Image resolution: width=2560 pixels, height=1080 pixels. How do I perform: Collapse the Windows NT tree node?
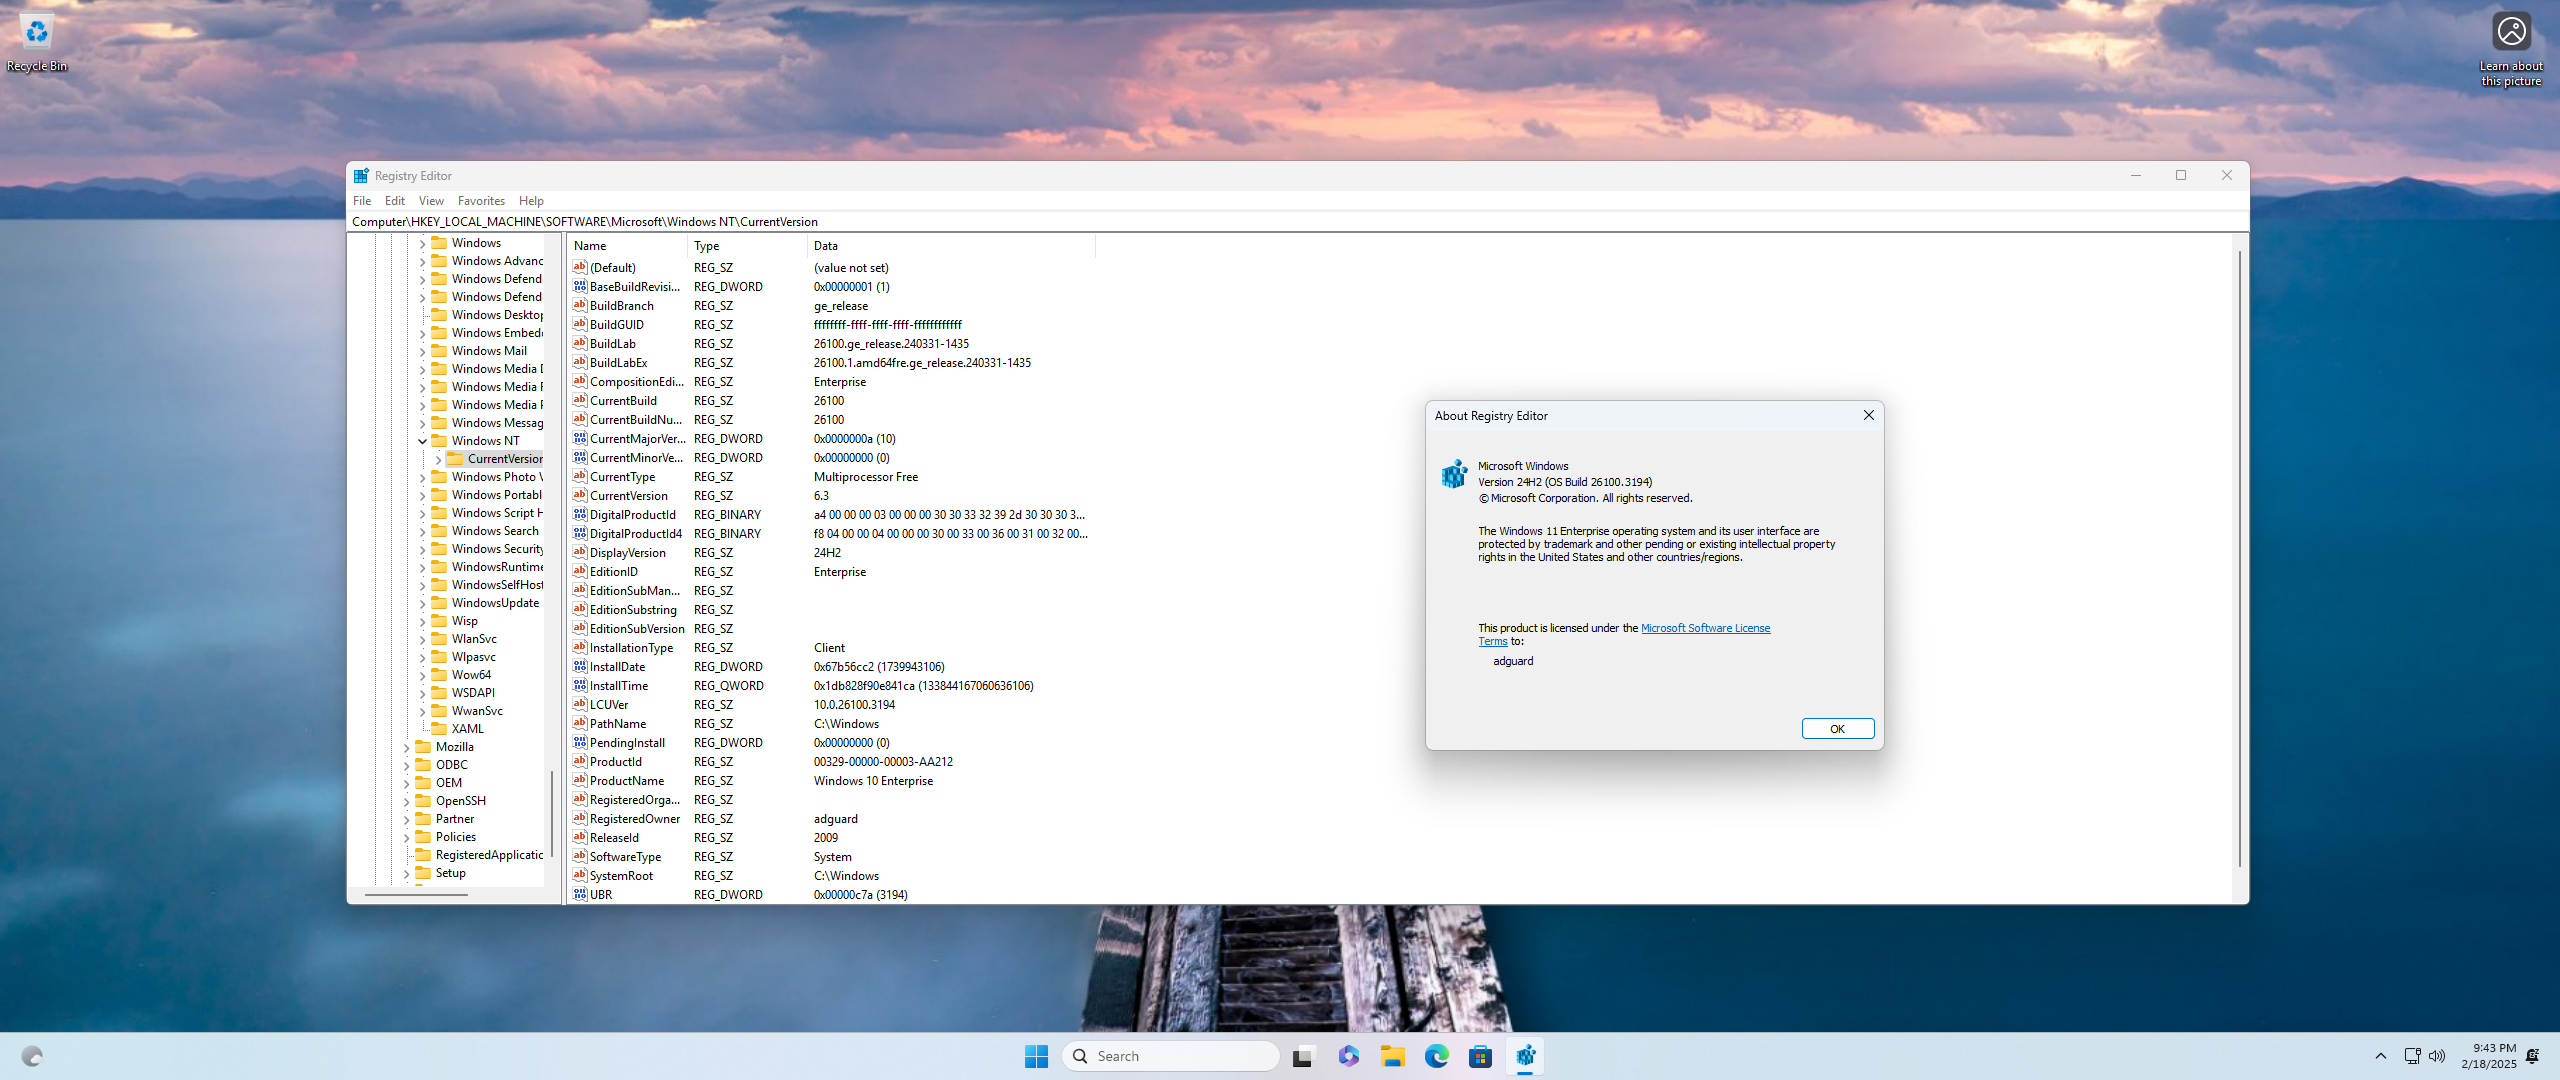(422, 441)
